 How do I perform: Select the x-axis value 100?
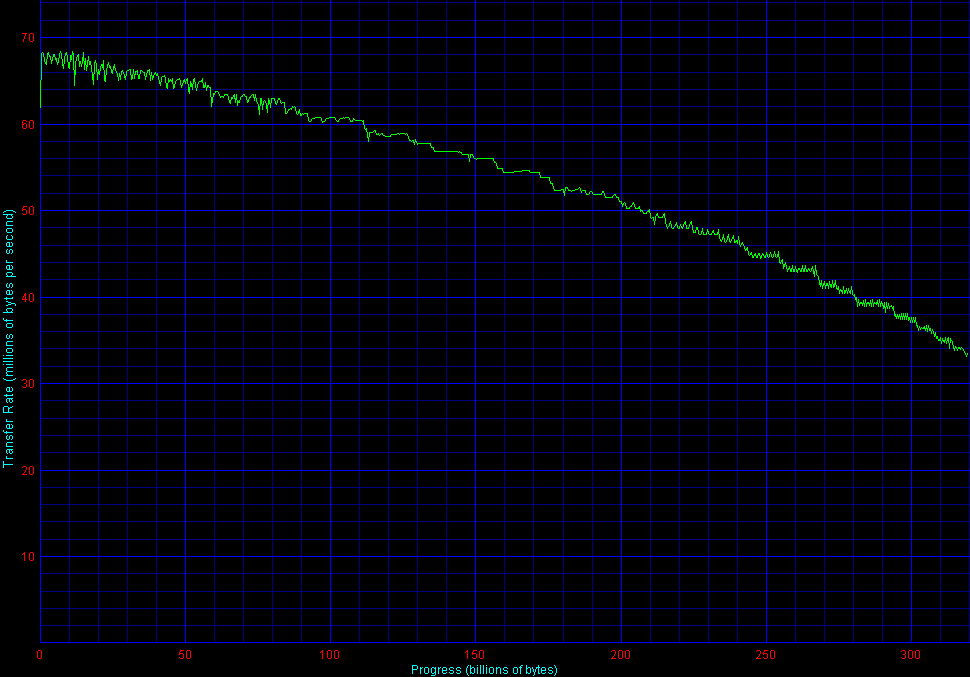(x=330, y=655)
